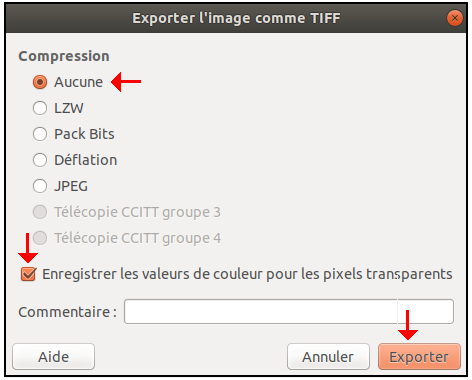472x380 pixels.
Task: Click the 'Exporter l'image comme TIFF' title bar
Action: point(236,18)
